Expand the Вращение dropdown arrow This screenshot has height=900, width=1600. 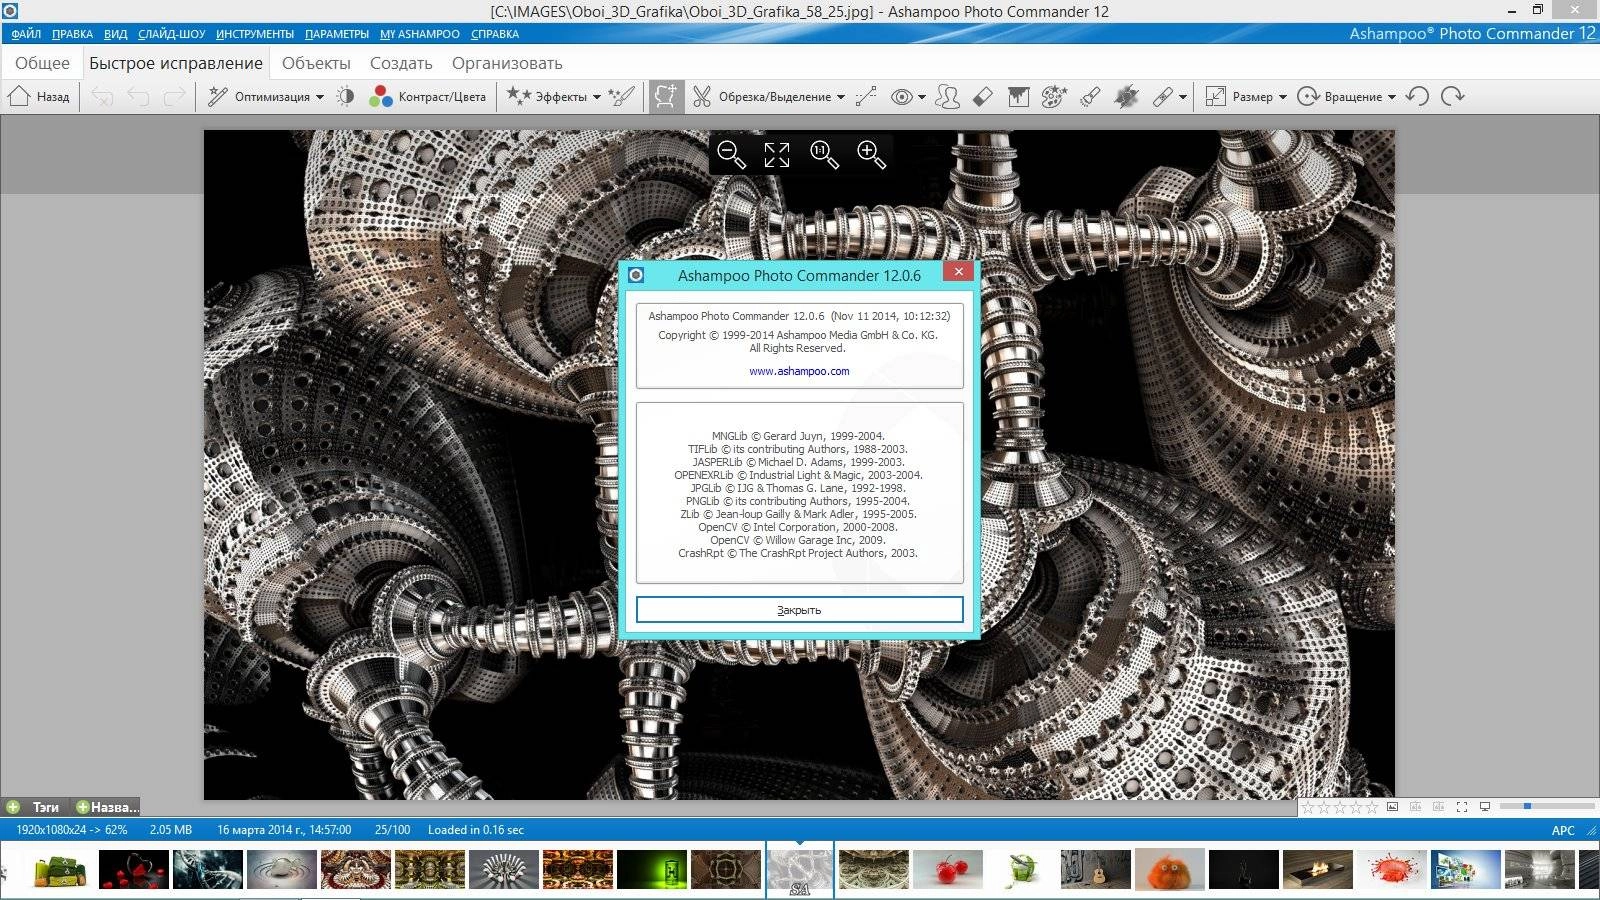click(1392, 97)
